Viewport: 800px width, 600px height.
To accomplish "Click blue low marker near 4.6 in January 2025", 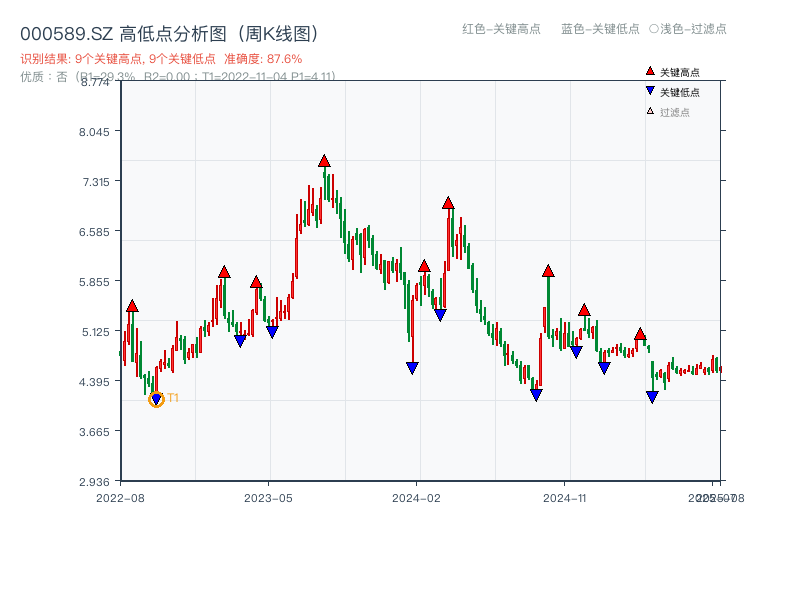I will (x=604, y=367).
